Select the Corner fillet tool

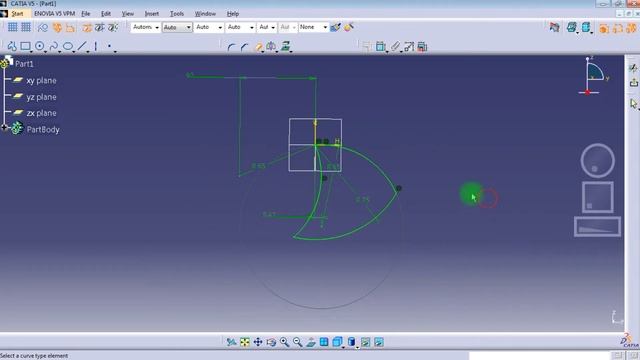tap(231, 47)
